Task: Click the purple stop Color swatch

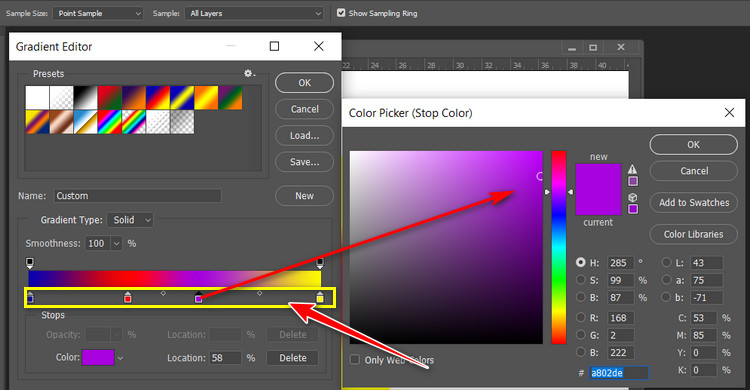Action: tap(98, 357)
